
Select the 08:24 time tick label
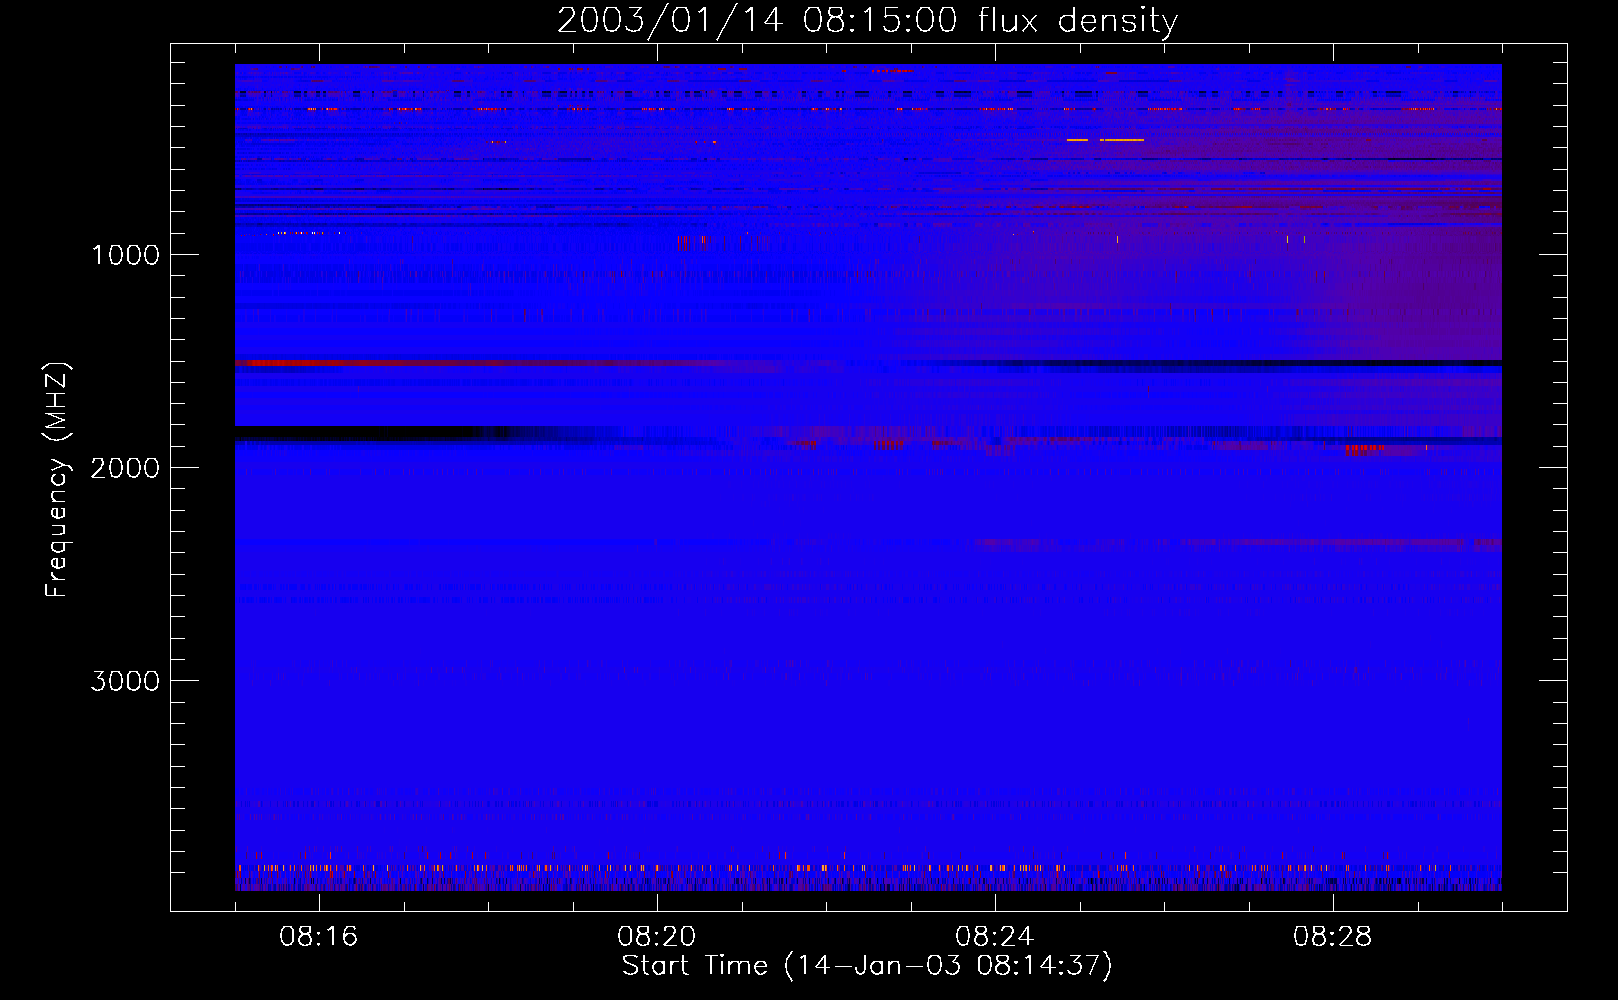(994, 936)
